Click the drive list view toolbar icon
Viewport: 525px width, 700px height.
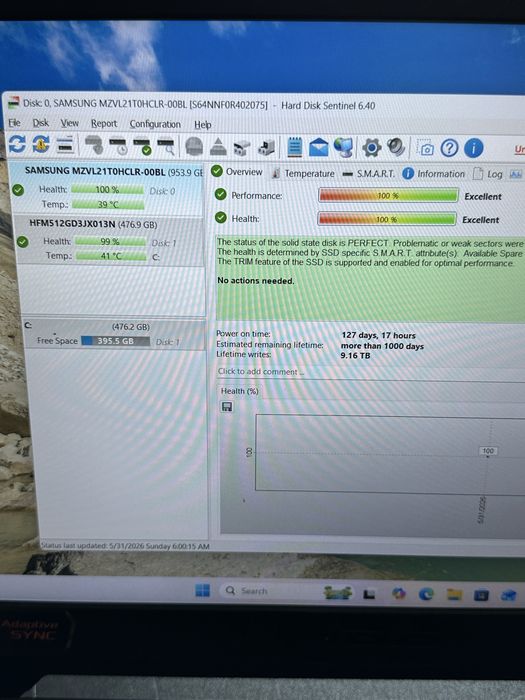65,145
